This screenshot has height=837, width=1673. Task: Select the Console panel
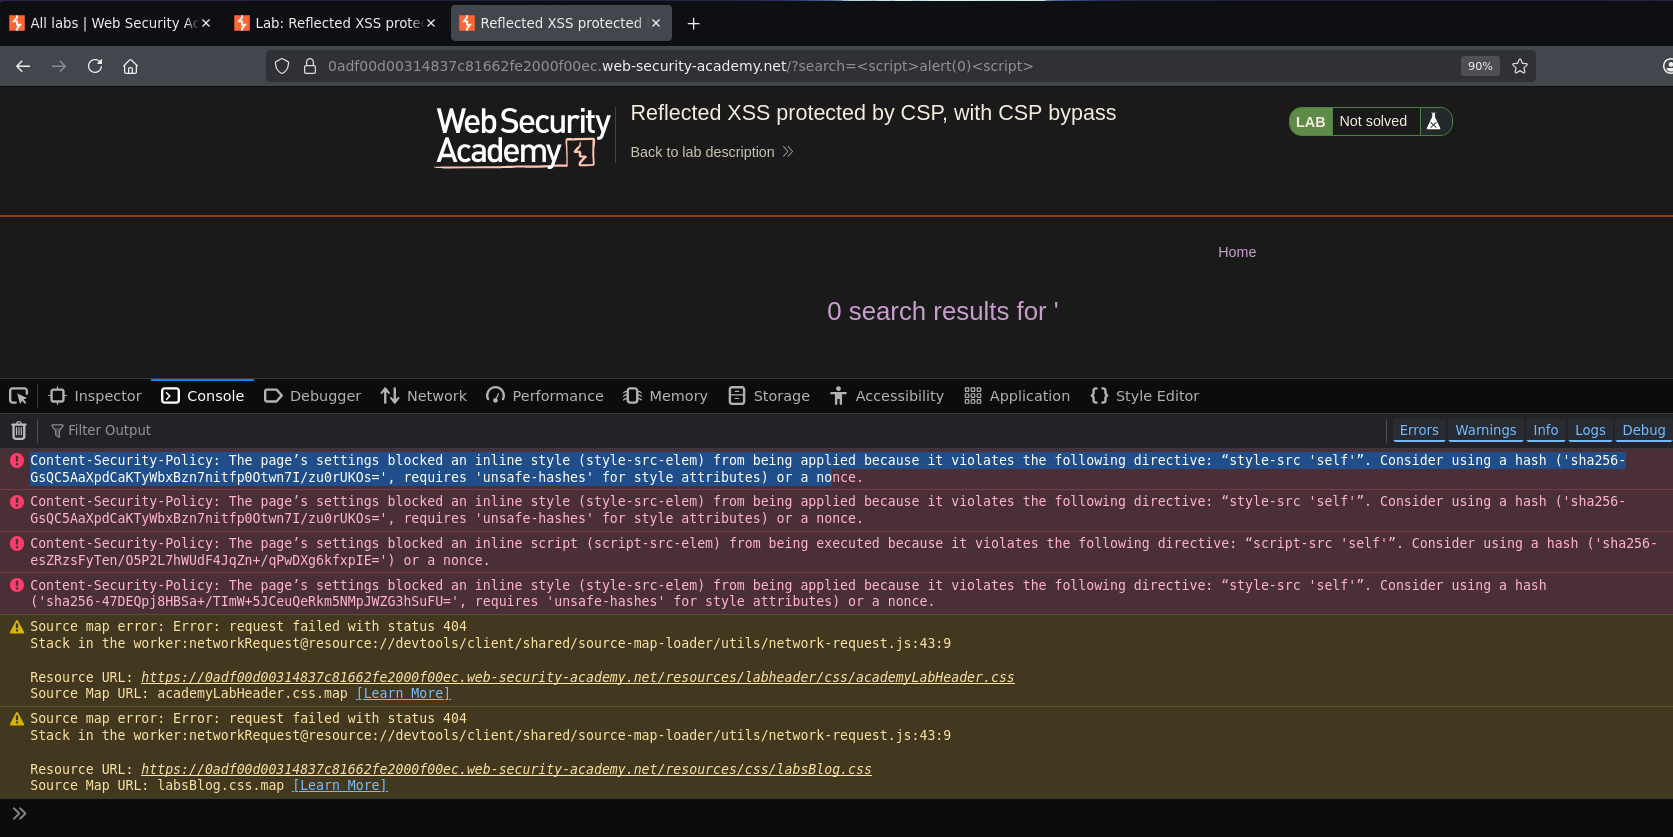tap(203, 396)
